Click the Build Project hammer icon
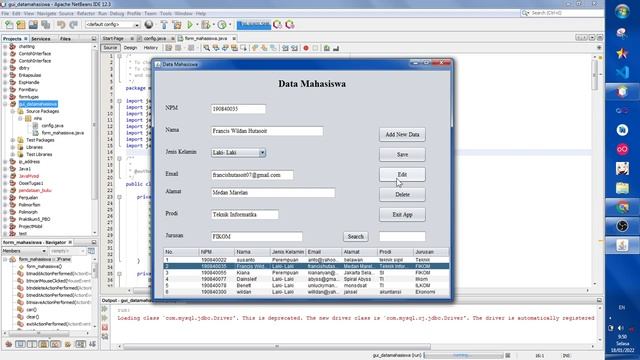 click(164, 25)
